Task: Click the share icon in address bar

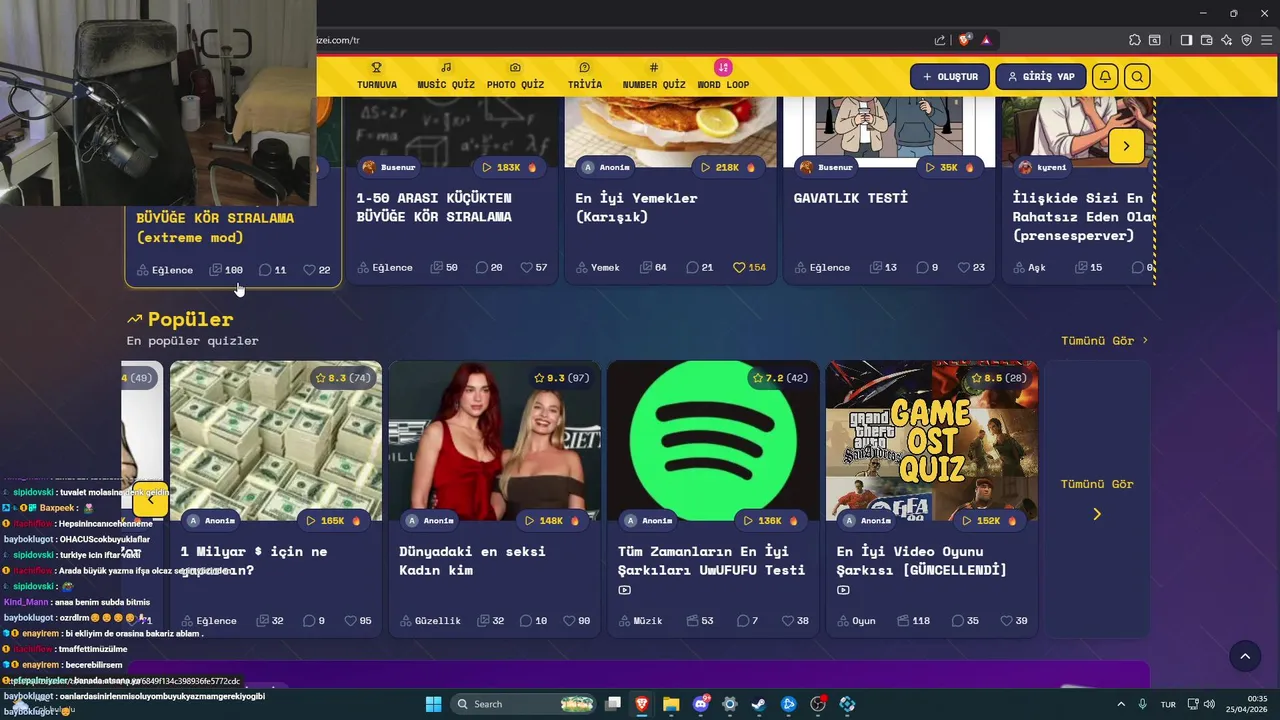Action: coord(940,40)
